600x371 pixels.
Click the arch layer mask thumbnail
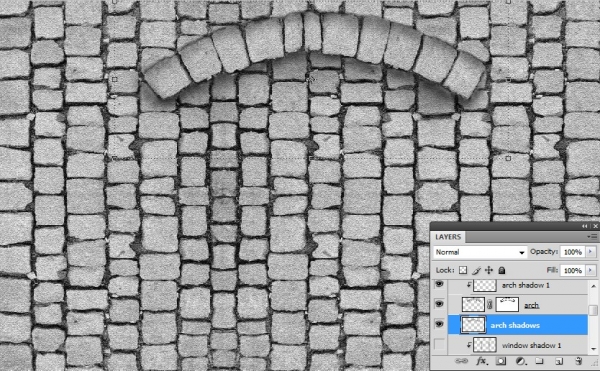507,304
